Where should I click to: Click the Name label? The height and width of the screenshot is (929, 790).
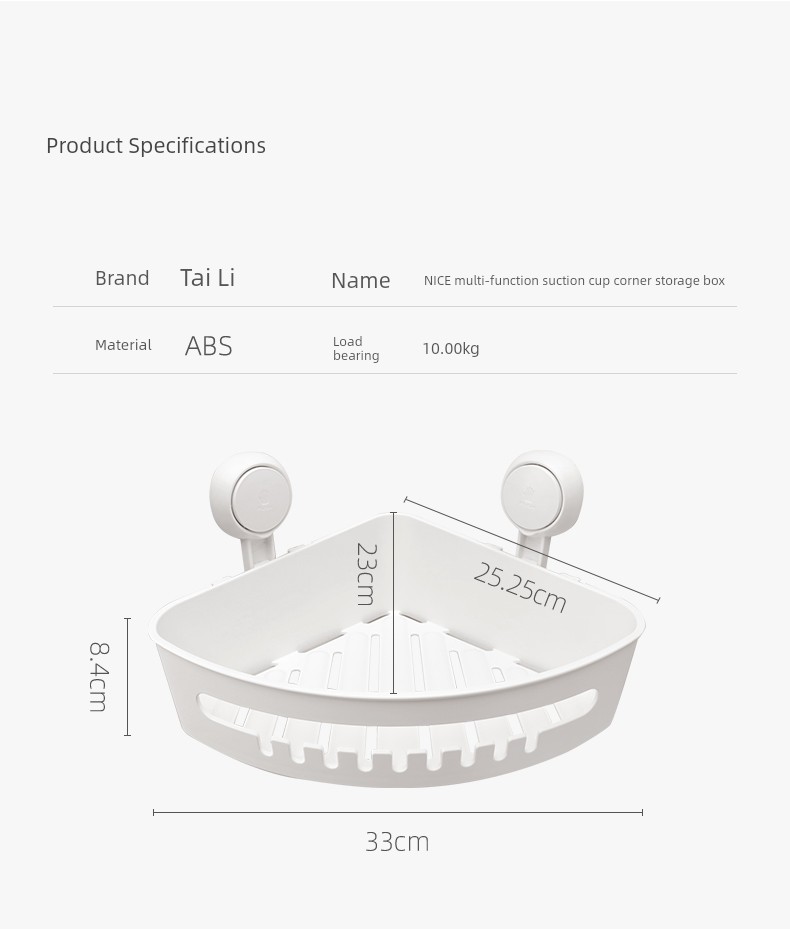pos(360,280)
